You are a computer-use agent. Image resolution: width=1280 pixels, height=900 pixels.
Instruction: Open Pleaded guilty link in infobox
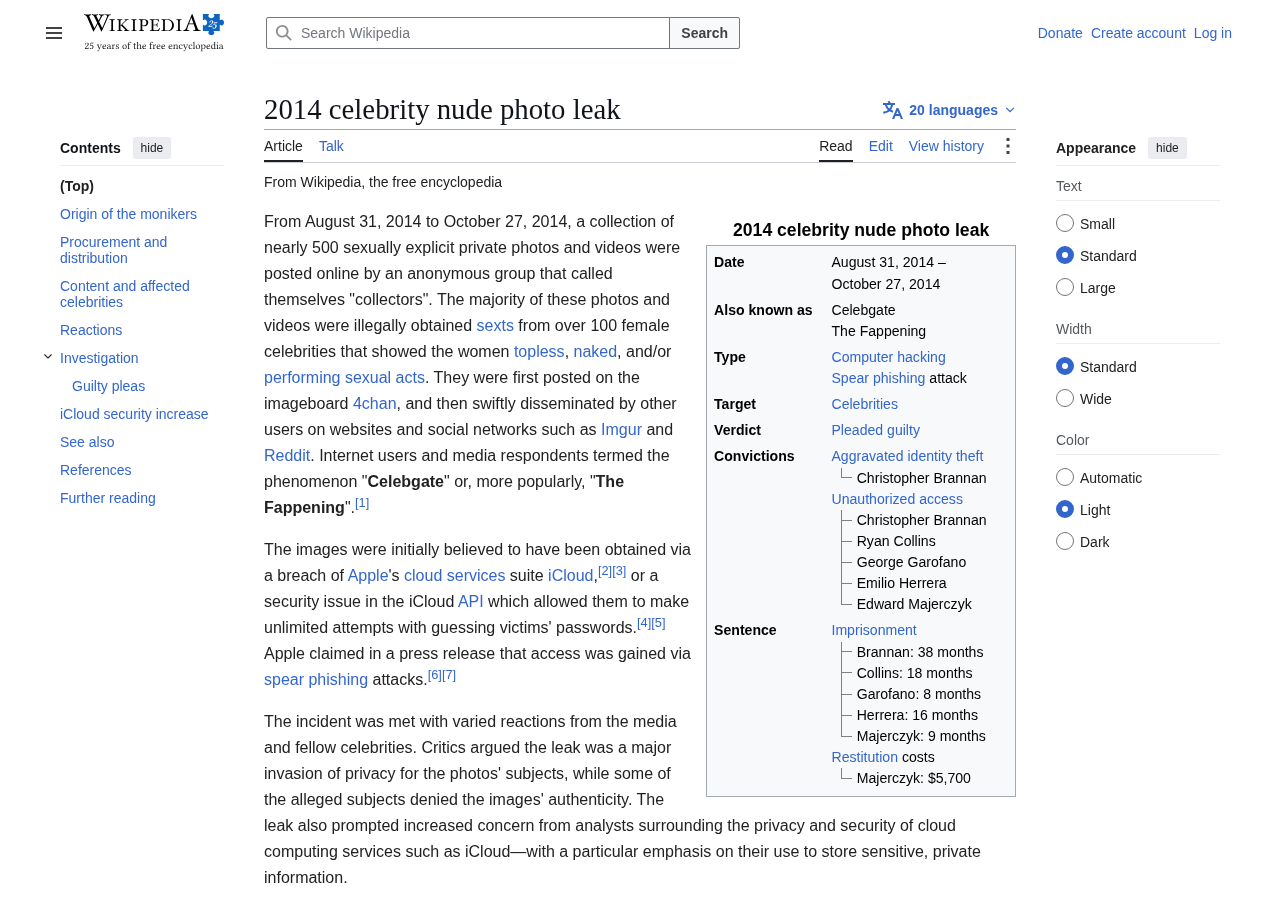[875, 430]
